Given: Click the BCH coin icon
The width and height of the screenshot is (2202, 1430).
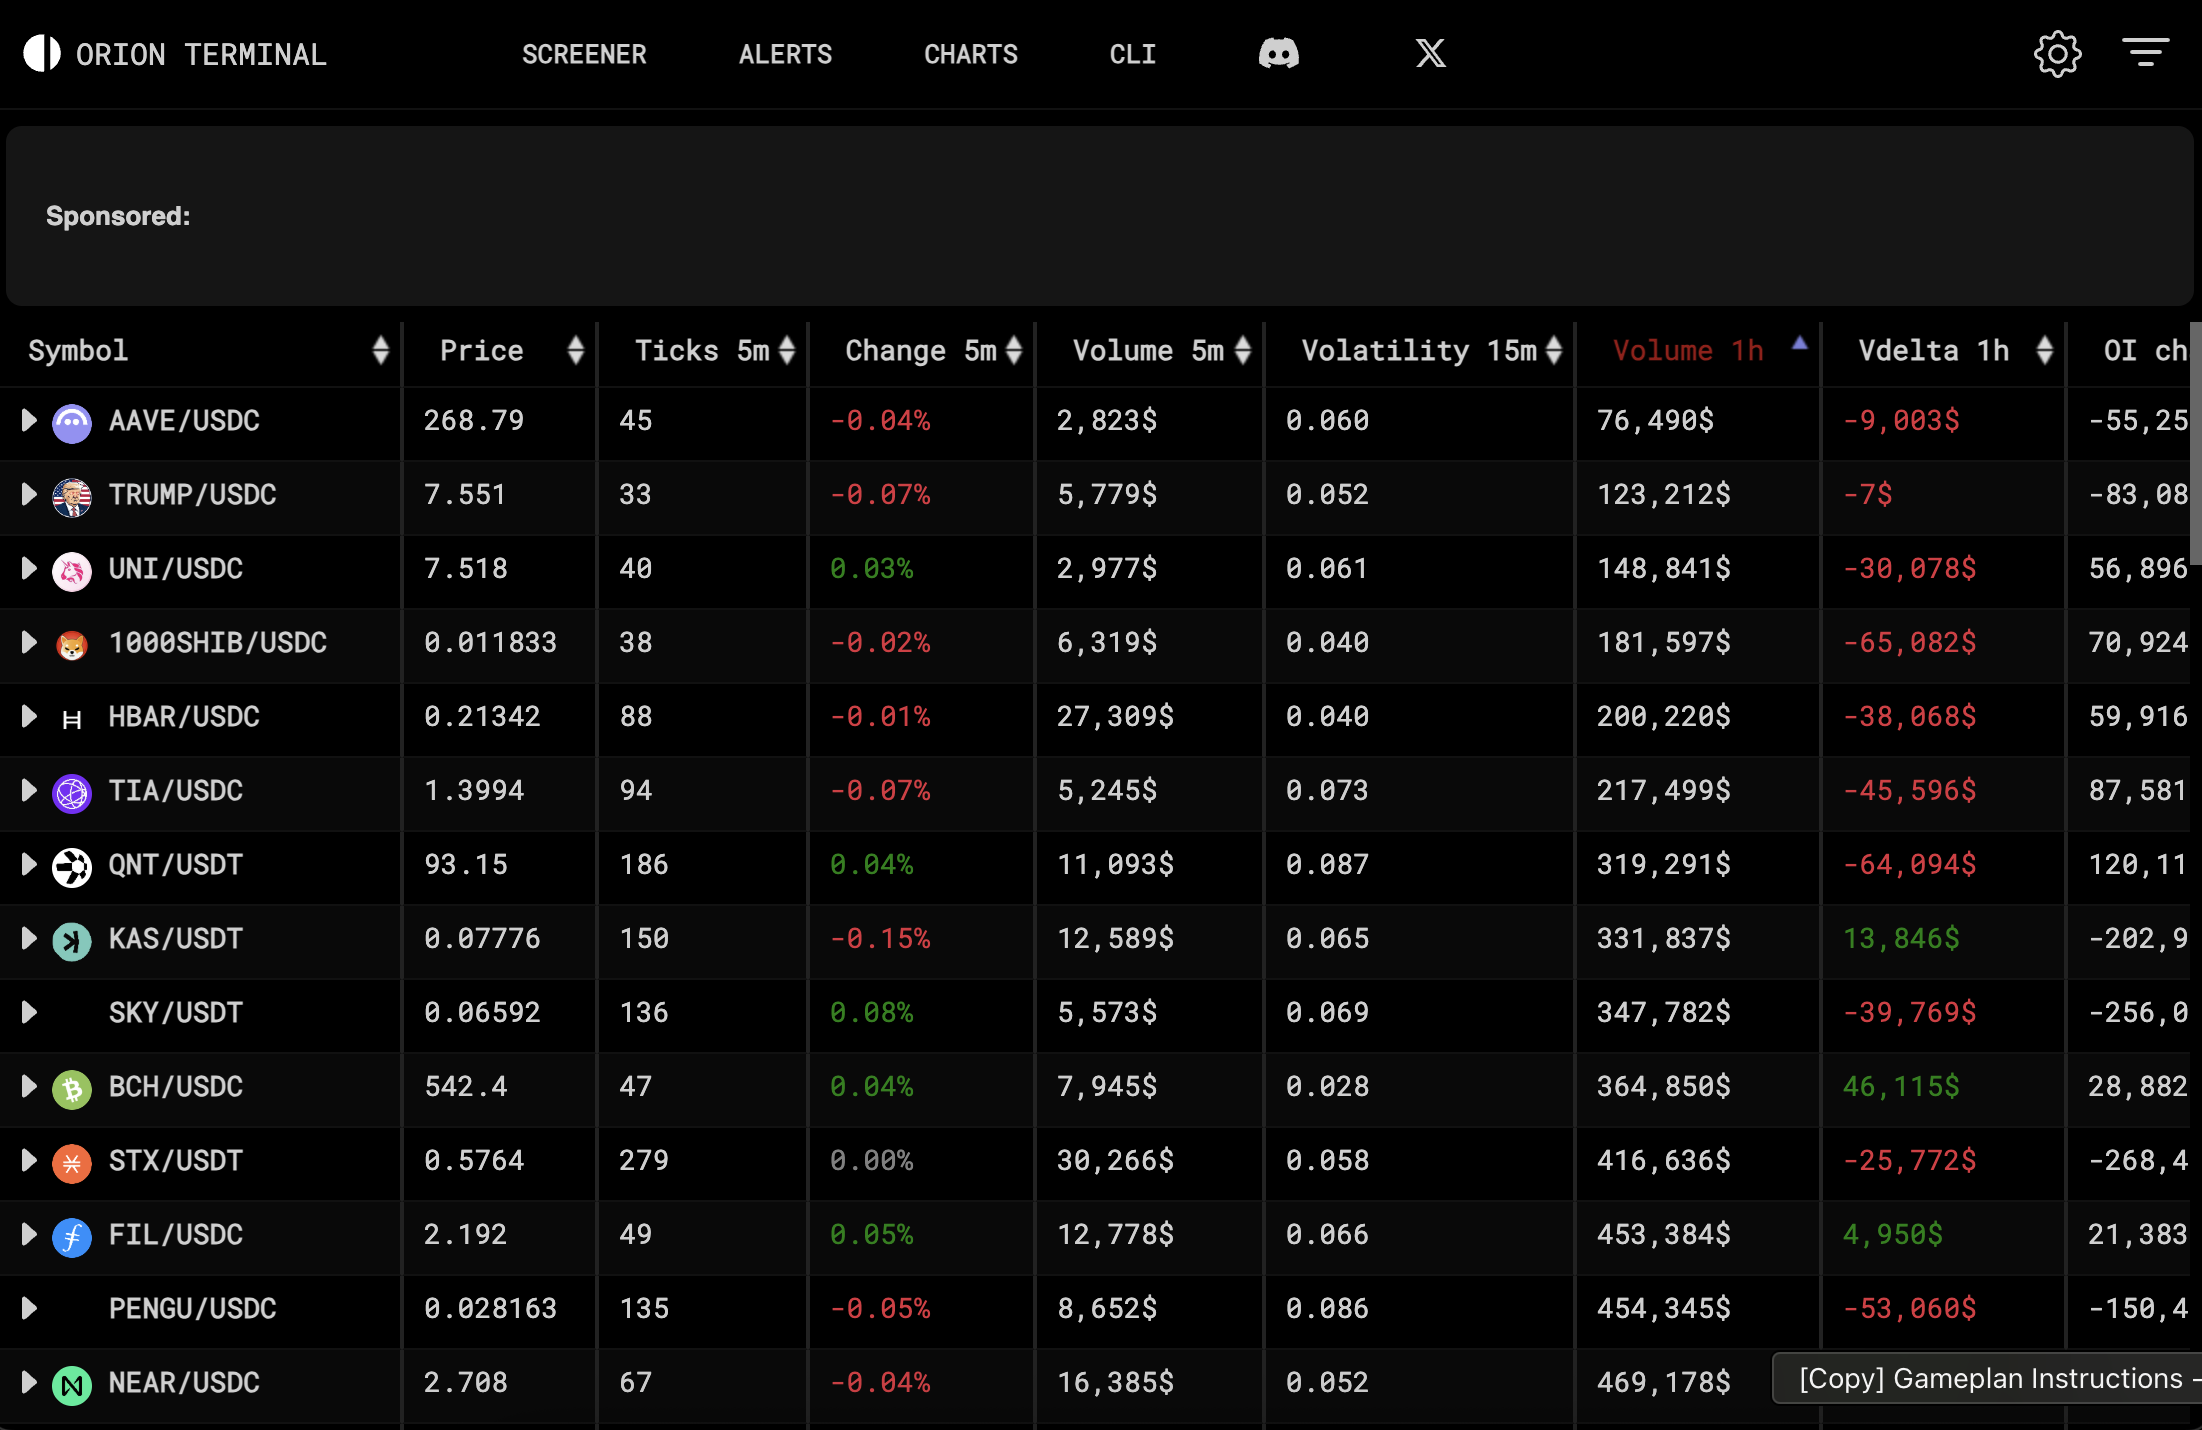Looking at the screenshot, I should [x=72, y=1088].
